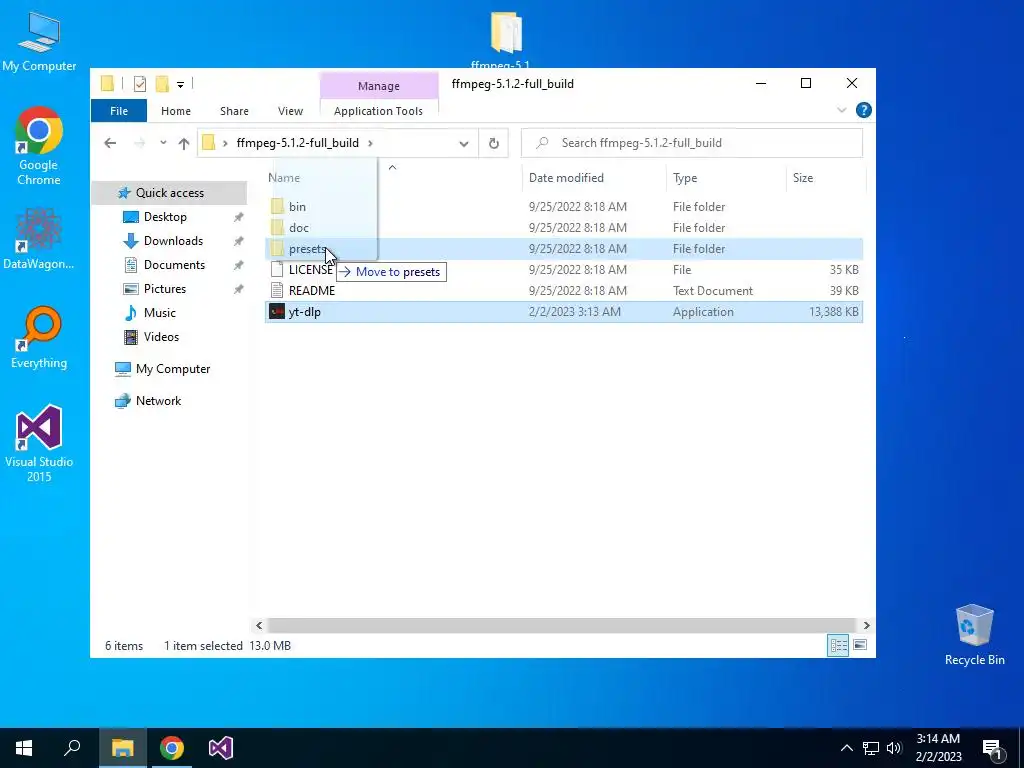The width and height of the screenshot is (1024, 768).
Task: Open the address bar history dropdown
Action: (464, 144)
